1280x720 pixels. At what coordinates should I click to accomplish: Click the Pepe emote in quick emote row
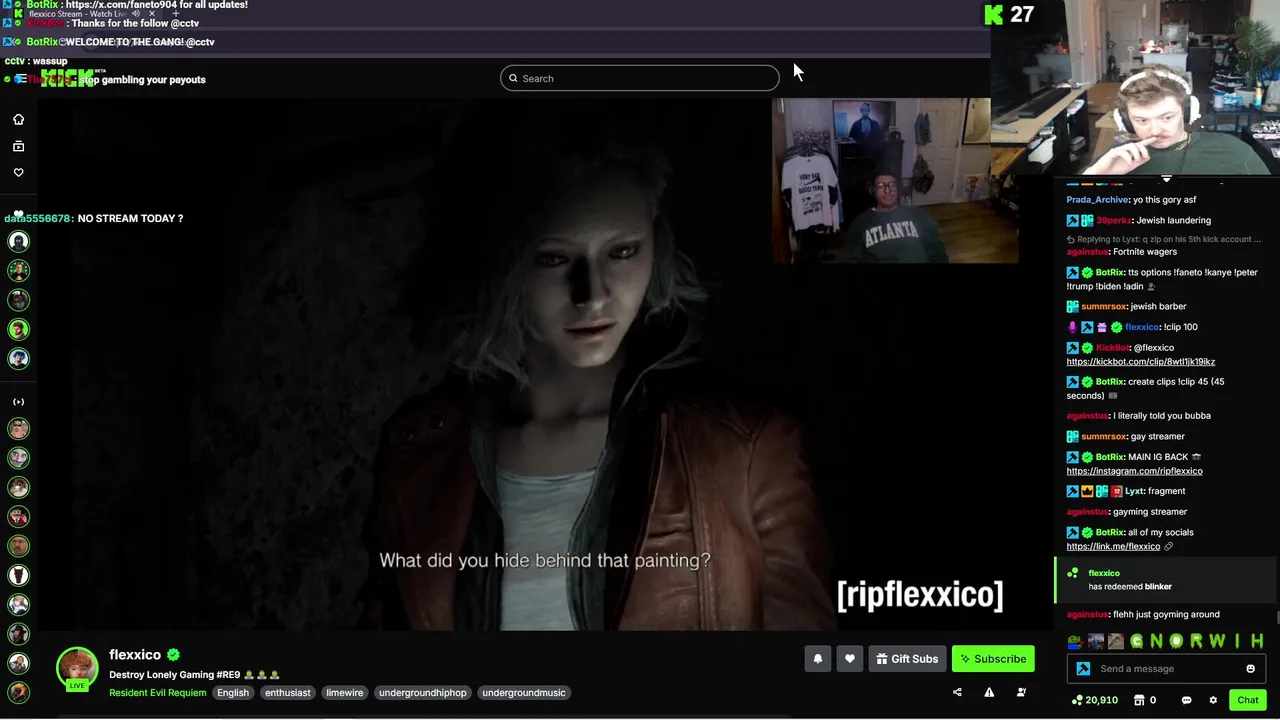point(1073,641)
